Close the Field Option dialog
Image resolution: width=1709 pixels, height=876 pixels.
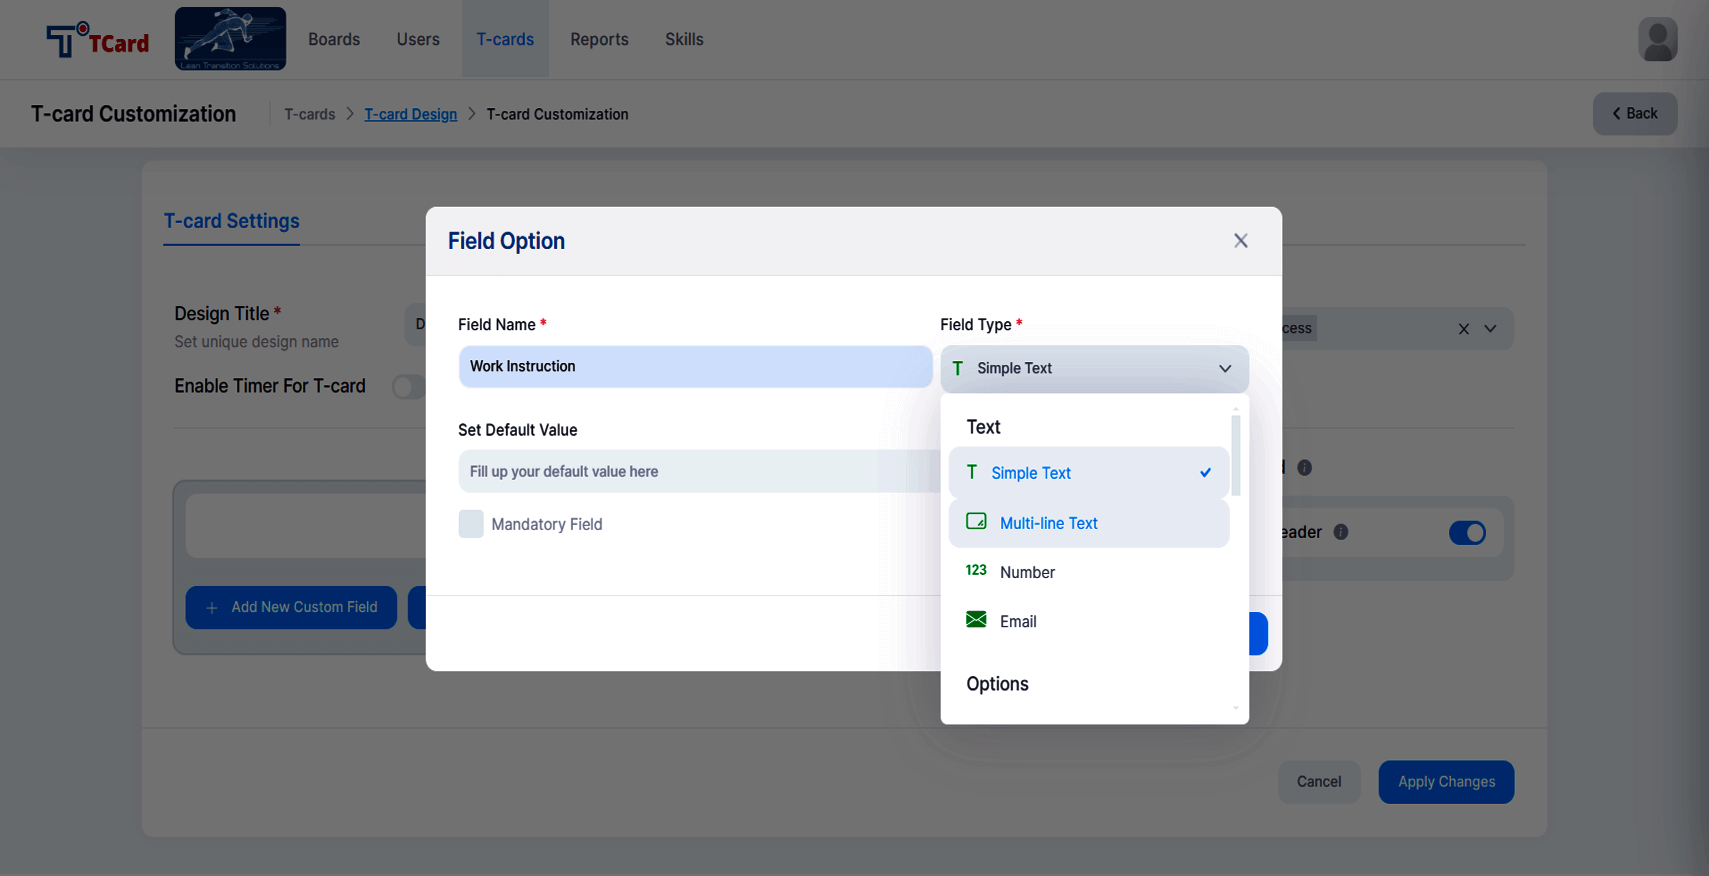point(1240,241)
